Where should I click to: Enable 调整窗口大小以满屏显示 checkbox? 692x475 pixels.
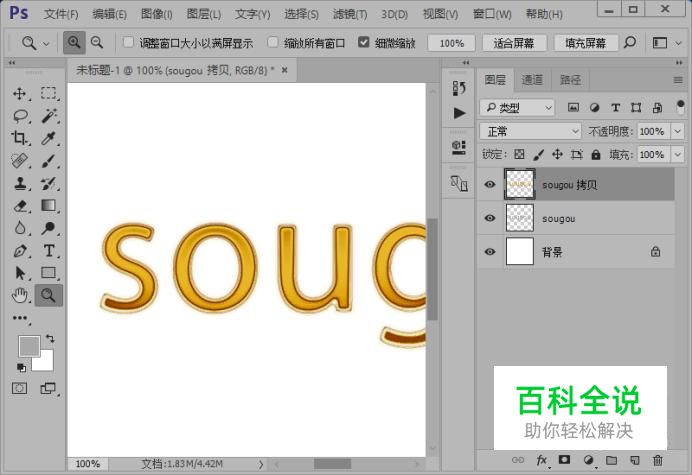[x=128, y=42]
